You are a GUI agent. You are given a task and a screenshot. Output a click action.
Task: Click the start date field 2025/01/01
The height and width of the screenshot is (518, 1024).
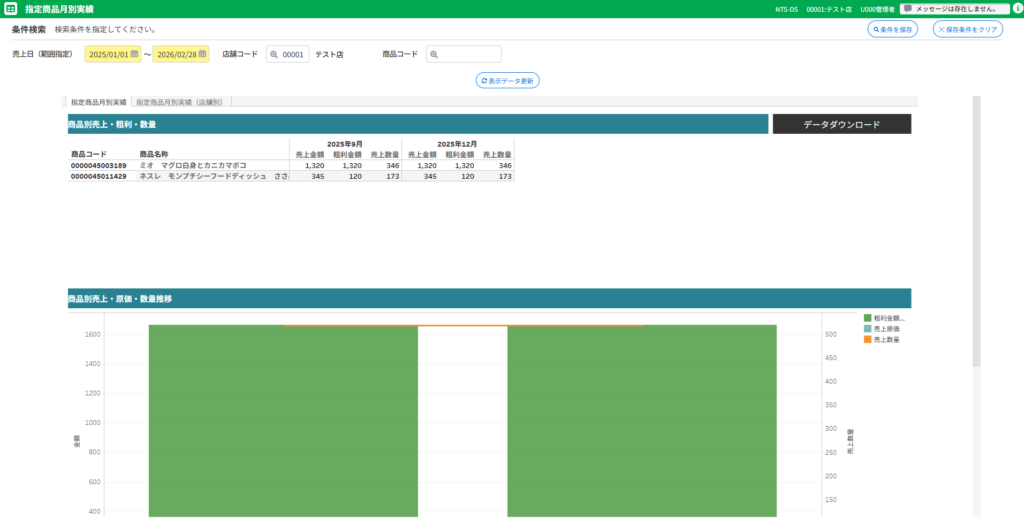[x=113, y=54]
